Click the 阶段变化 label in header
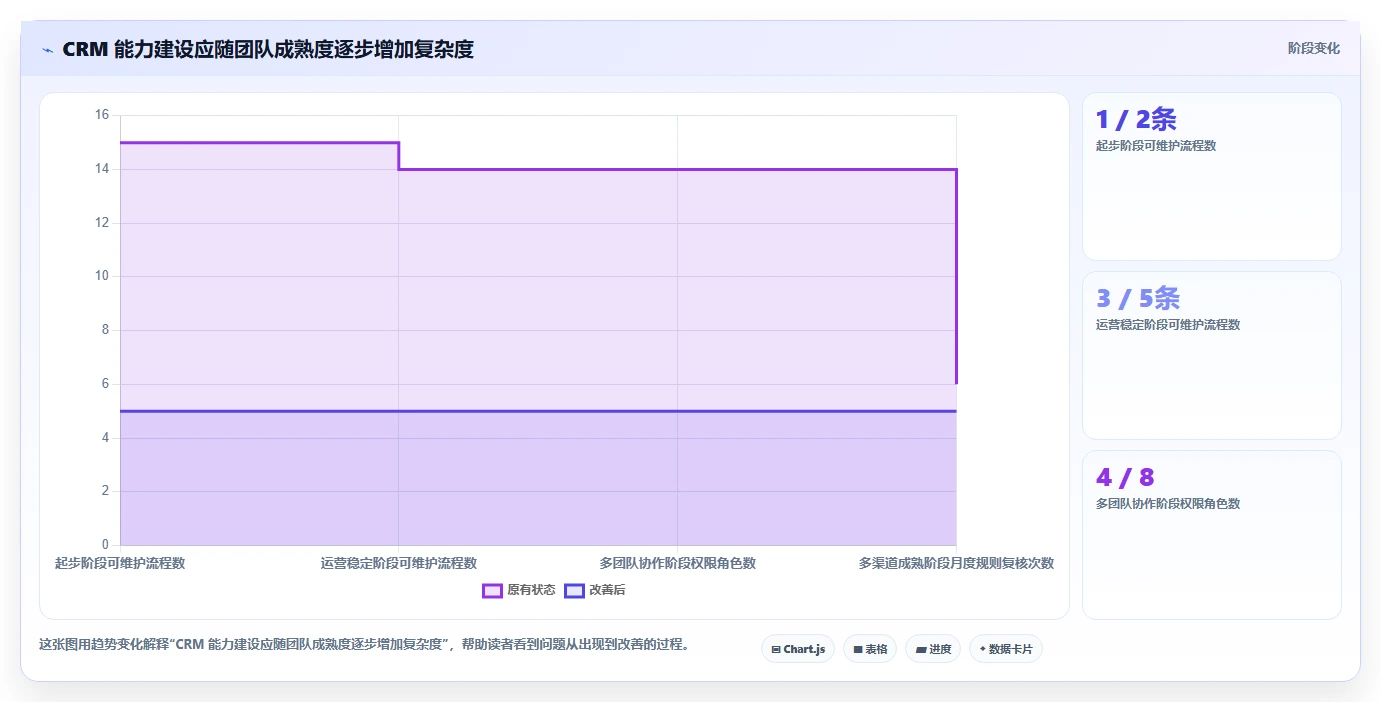 click(x=1314, y=48)
